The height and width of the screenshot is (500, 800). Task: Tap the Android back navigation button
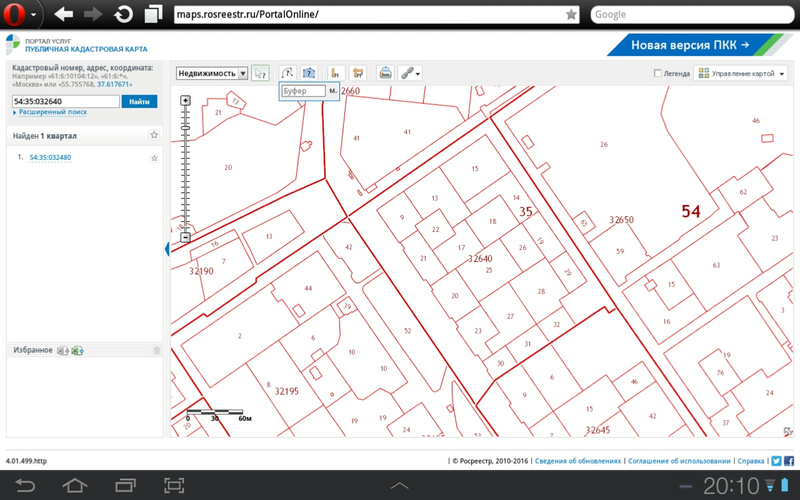[24, 485]
